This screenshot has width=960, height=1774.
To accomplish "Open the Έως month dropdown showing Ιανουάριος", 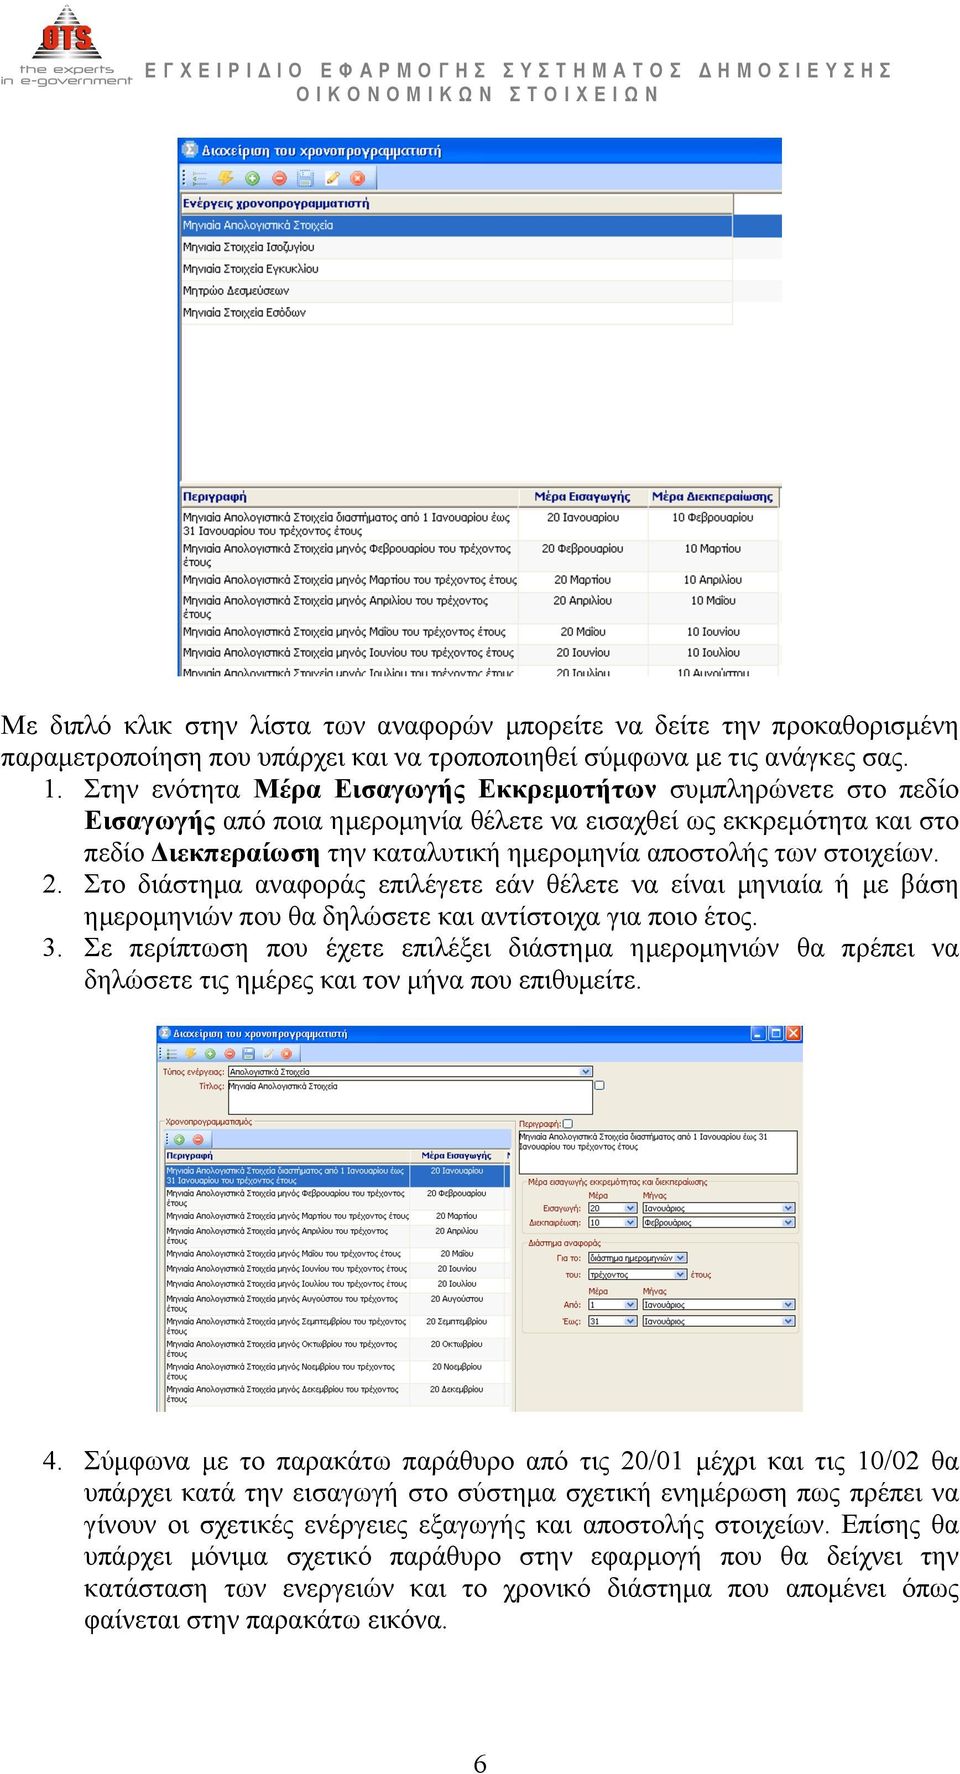I will click(x=788, y=1321).
